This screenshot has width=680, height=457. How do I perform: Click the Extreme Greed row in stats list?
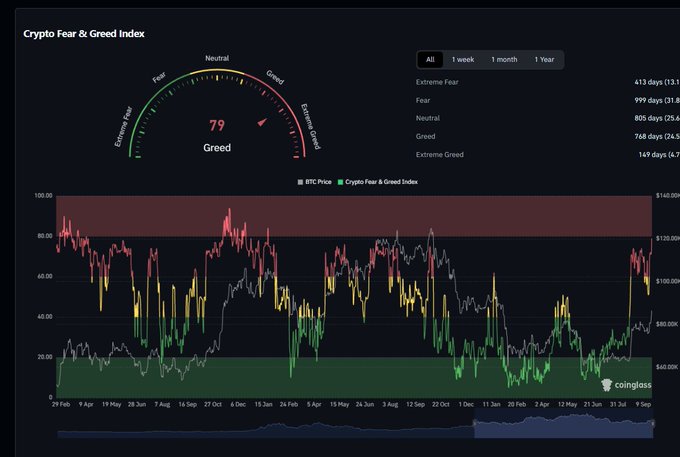[x=548, y=154]
